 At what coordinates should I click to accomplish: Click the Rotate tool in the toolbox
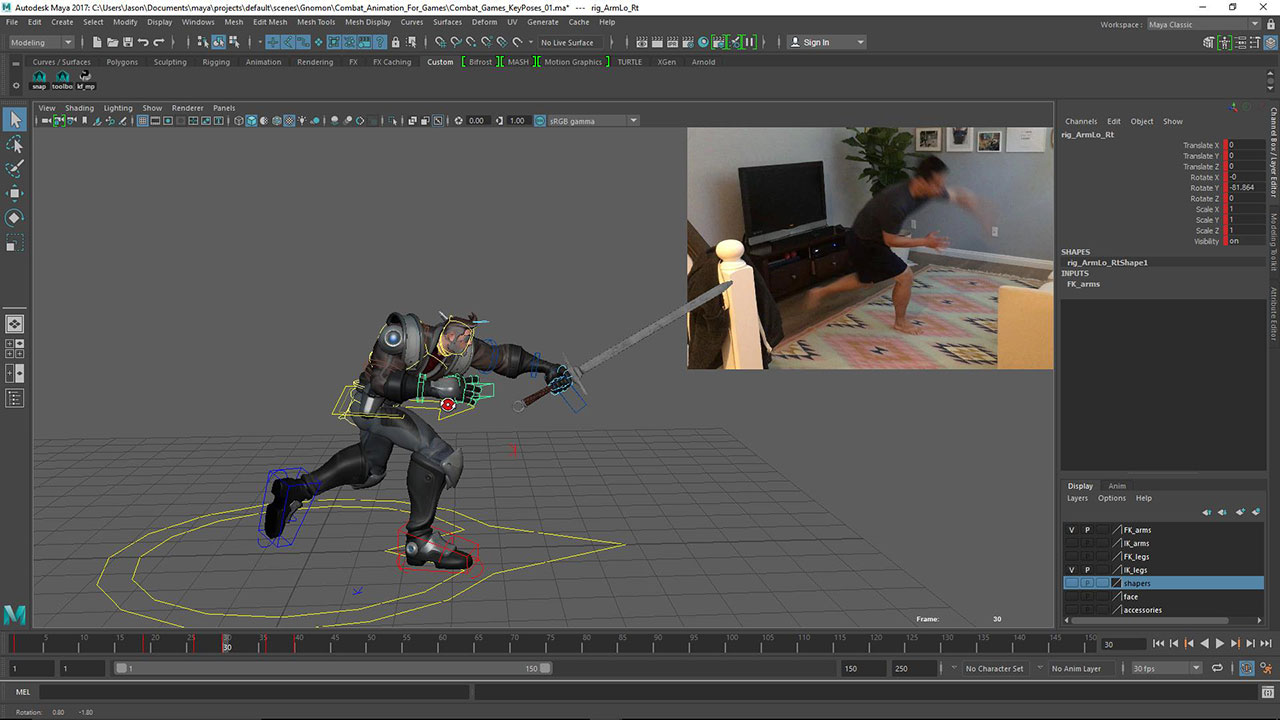15,218
